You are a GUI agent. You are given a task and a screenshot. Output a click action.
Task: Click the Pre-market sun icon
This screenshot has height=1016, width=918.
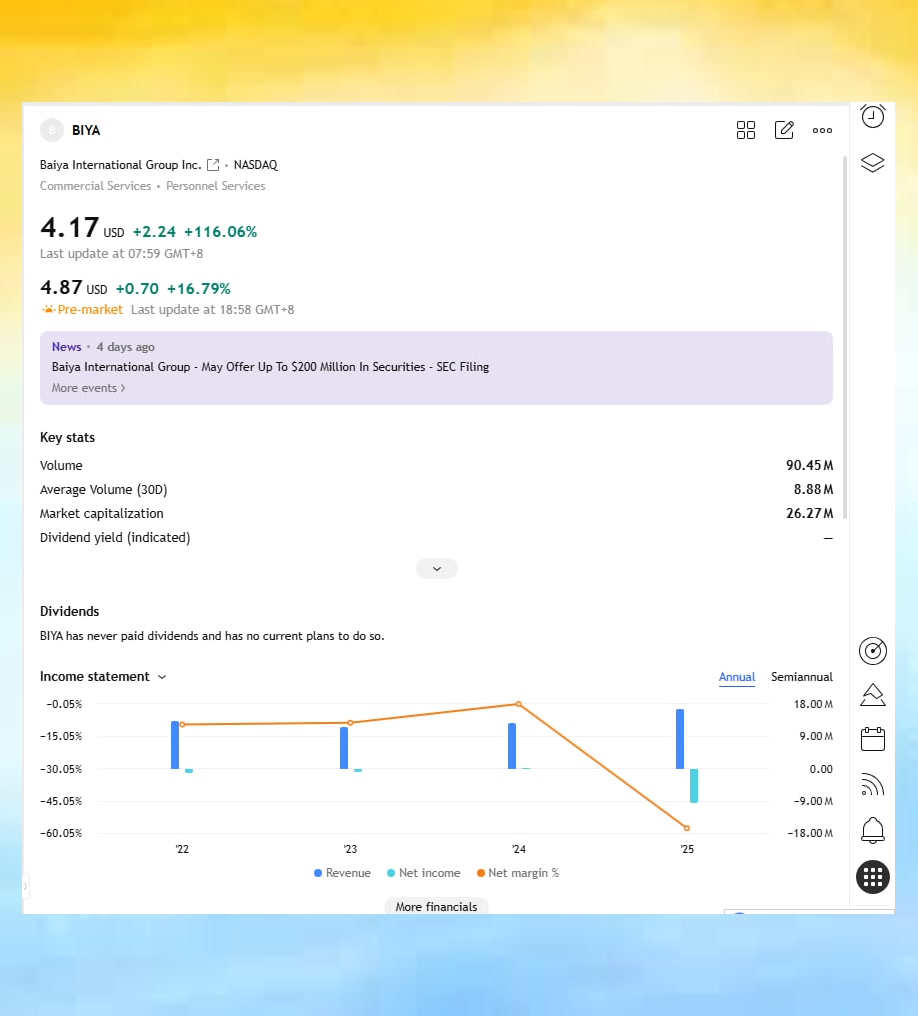tap(49, 310)
